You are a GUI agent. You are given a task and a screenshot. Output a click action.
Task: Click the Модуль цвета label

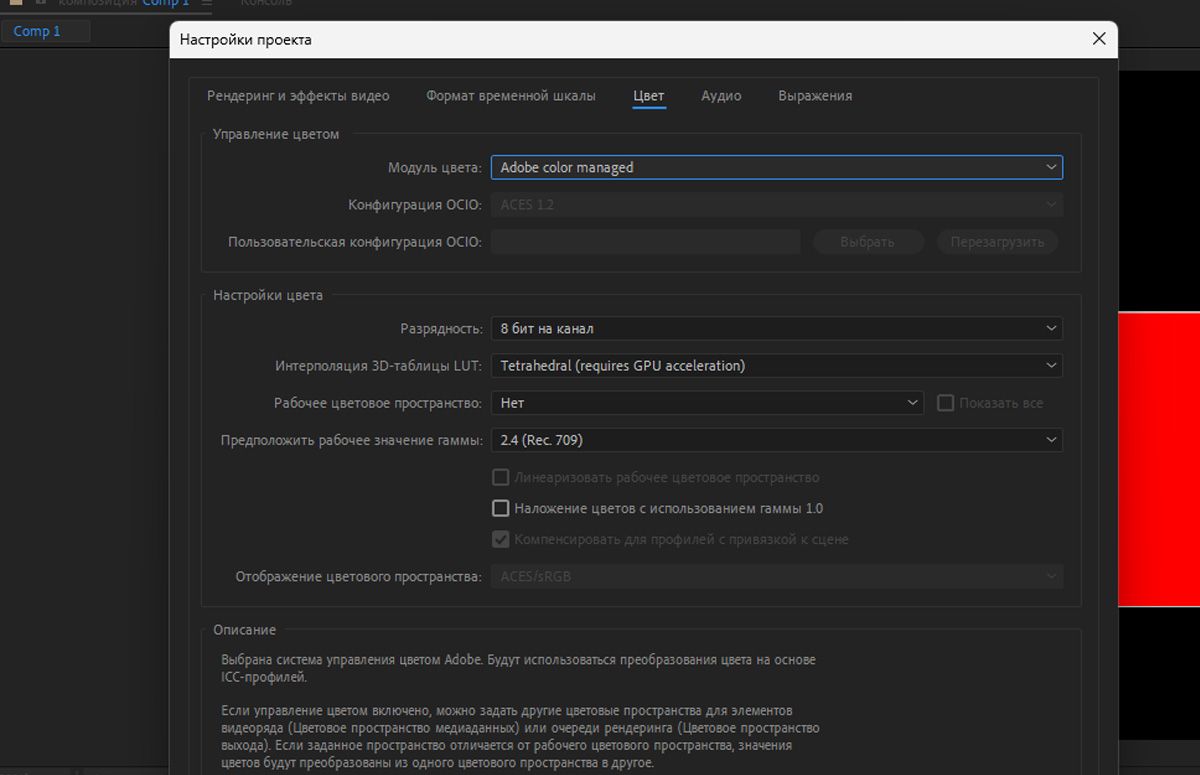click(x=435, y=168)
